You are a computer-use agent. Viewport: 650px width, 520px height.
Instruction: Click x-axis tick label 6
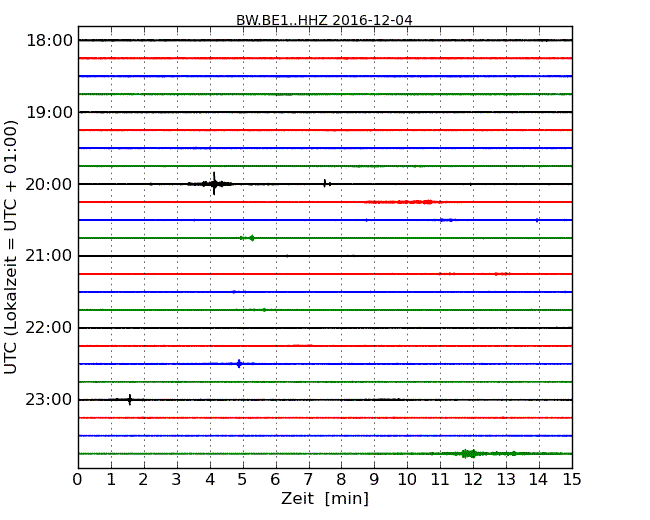point(276,480)
